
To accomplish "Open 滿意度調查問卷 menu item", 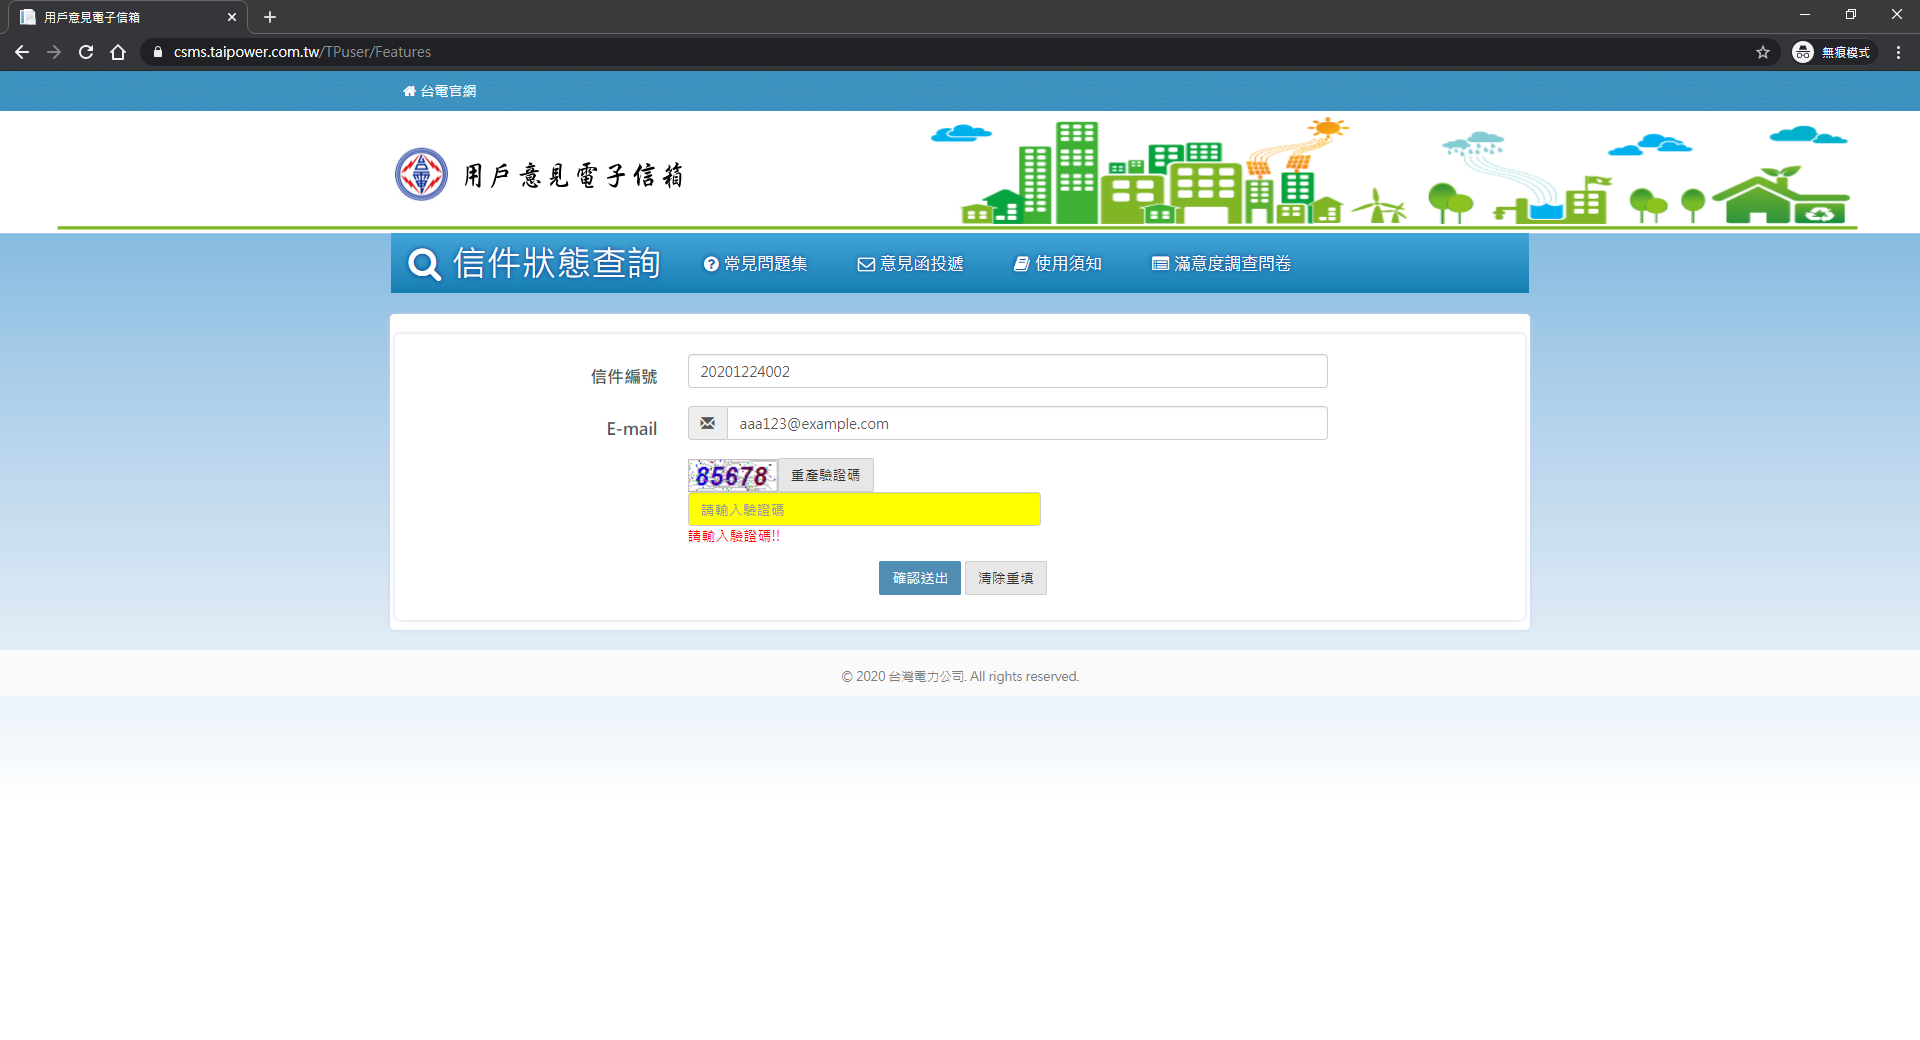I will pyautogui.click(x=1222, y=264).
